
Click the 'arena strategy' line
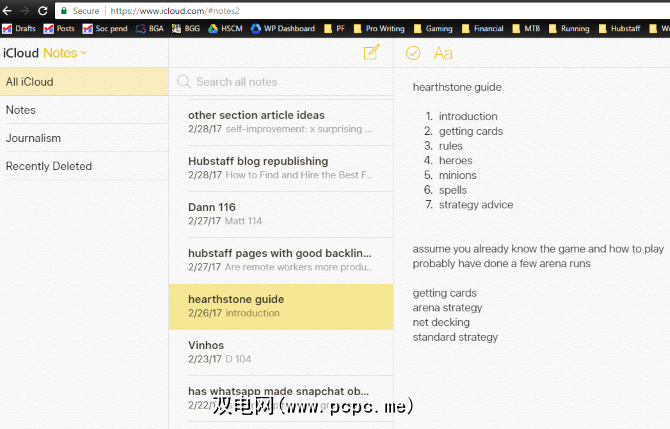pyautogui.click(x=447, y=308)
